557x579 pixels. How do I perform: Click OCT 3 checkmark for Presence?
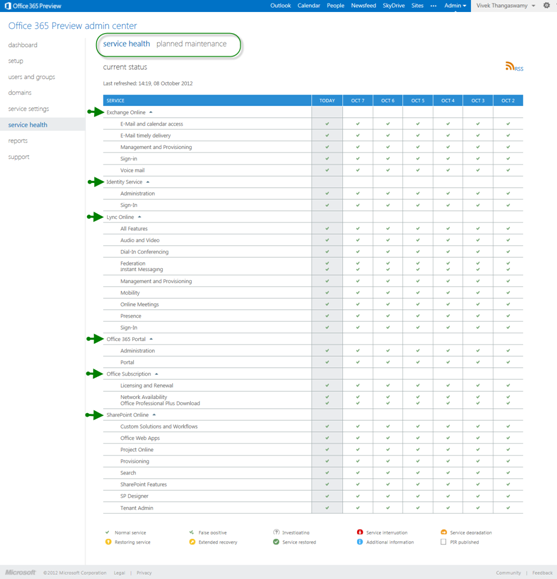click(x=478, y=316)
